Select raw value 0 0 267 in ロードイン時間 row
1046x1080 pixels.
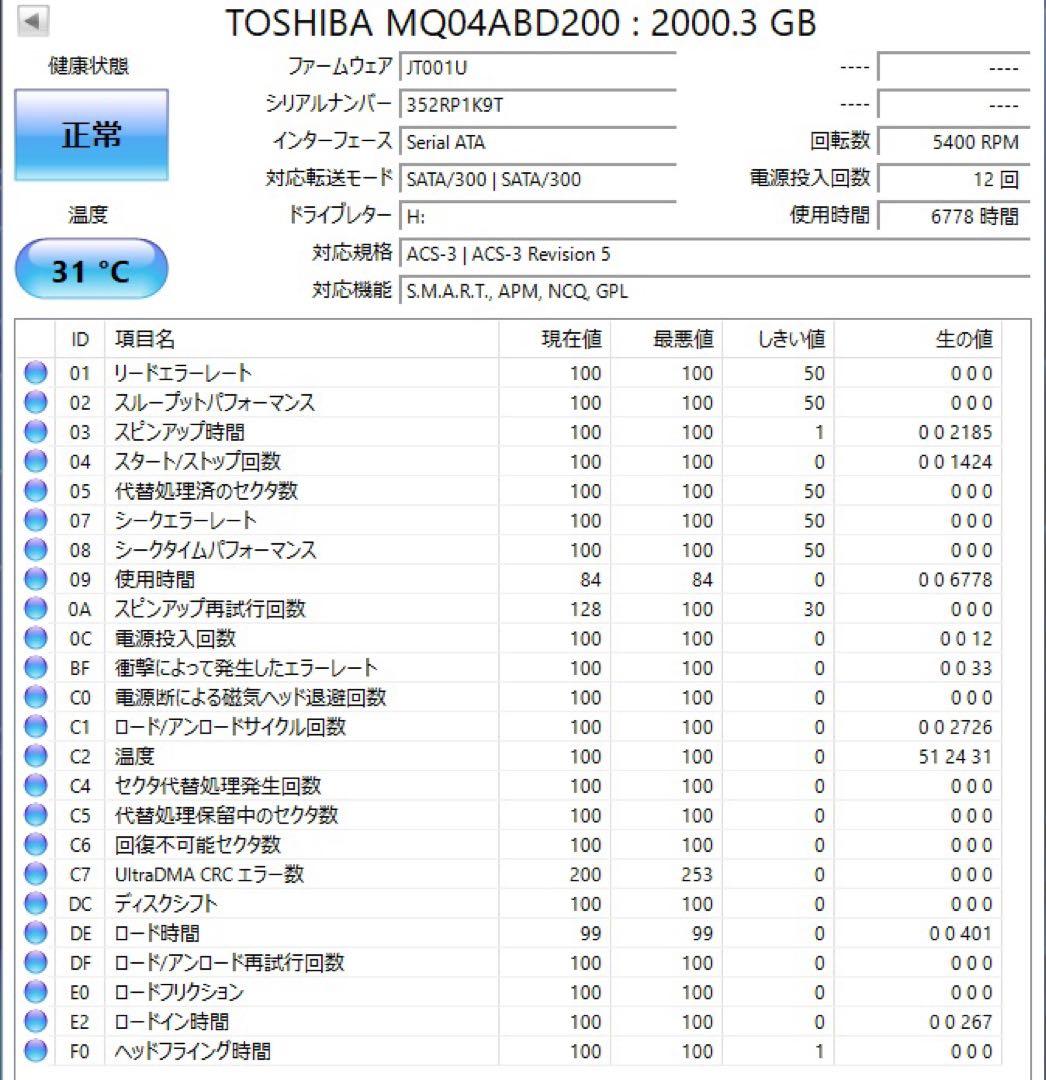[961, 1021]
